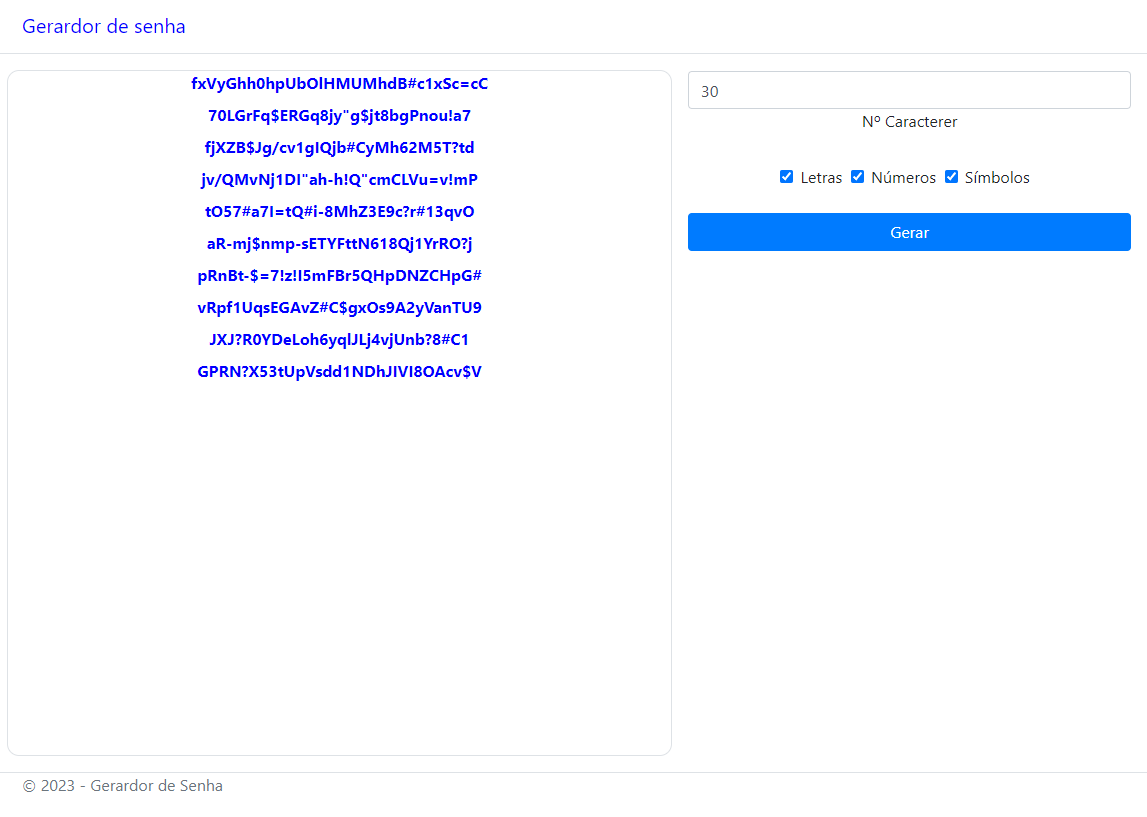Select the password starting with tO57#a7I
Viewport: 1147px width, 817px height.
click(x=339, y=212)
